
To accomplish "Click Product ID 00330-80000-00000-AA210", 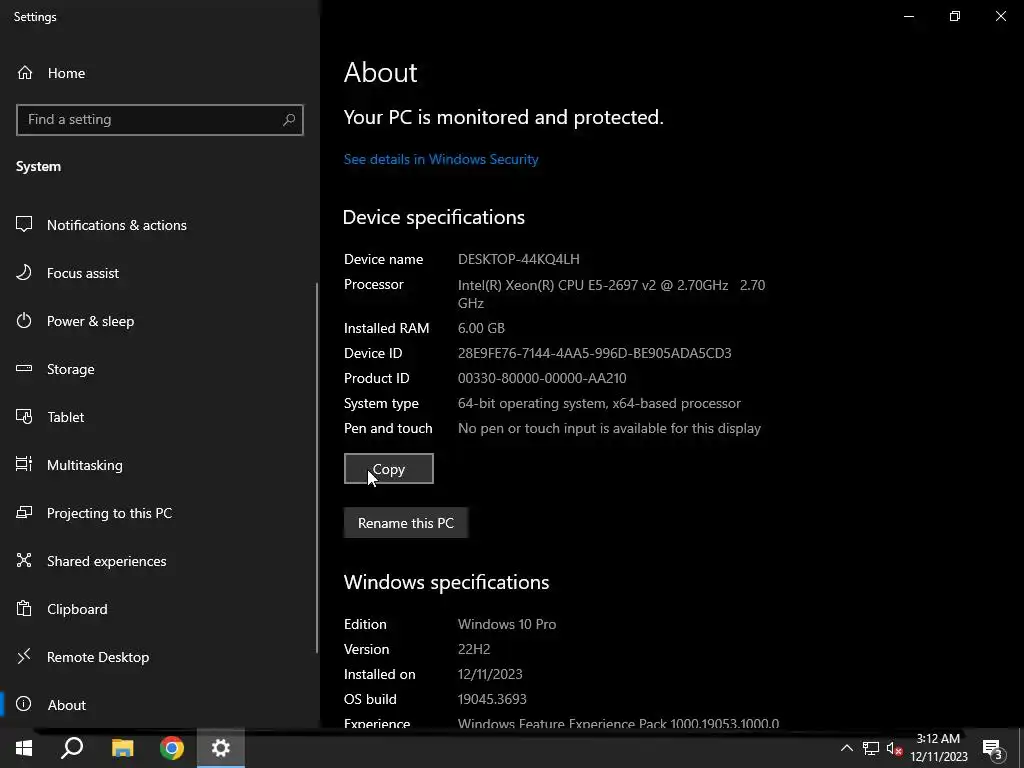I will point(542,378).
